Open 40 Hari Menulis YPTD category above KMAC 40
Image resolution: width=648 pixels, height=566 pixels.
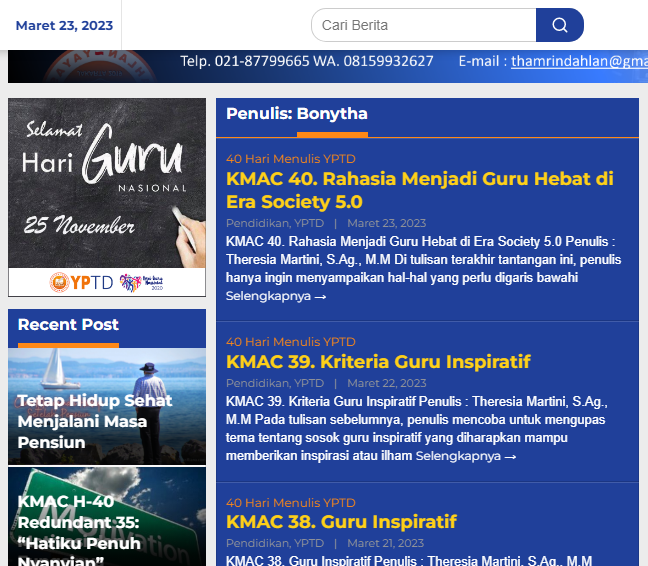coord(290,159)
